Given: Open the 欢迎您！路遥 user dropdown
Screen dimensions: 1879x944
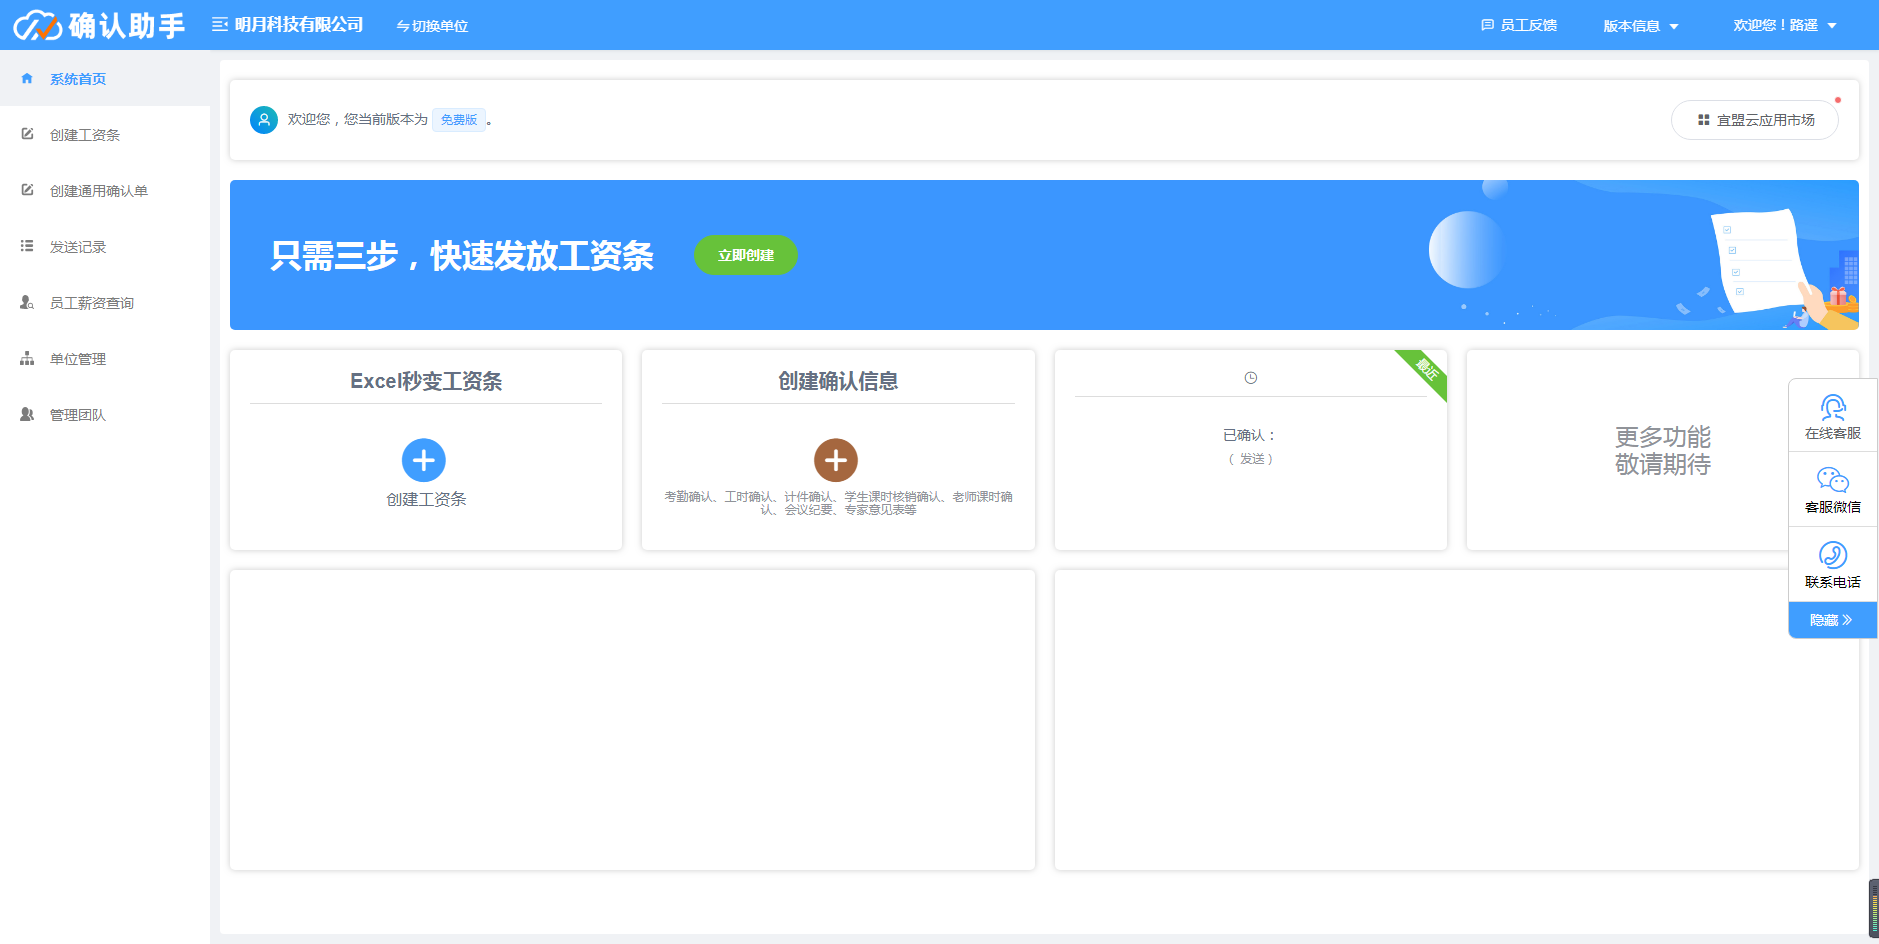Looking at the screenshot, I should (x=1785, y=25).
